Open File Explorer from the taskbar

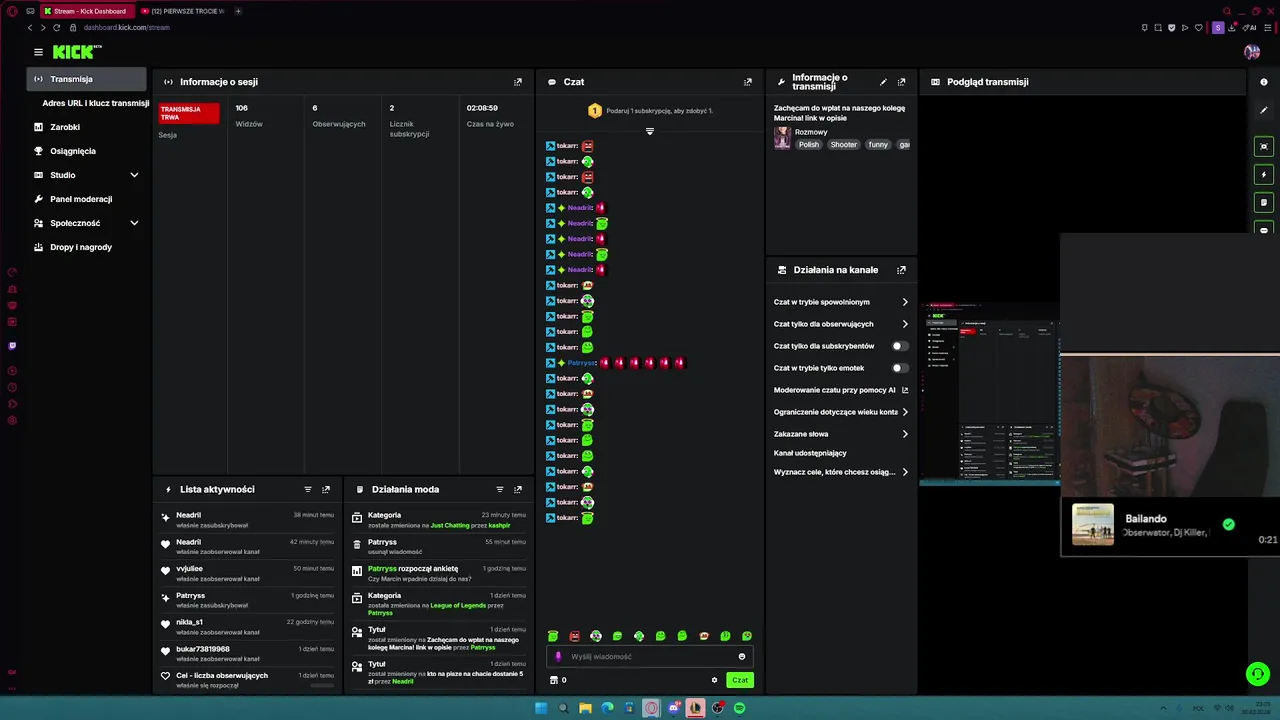[585, 708]
